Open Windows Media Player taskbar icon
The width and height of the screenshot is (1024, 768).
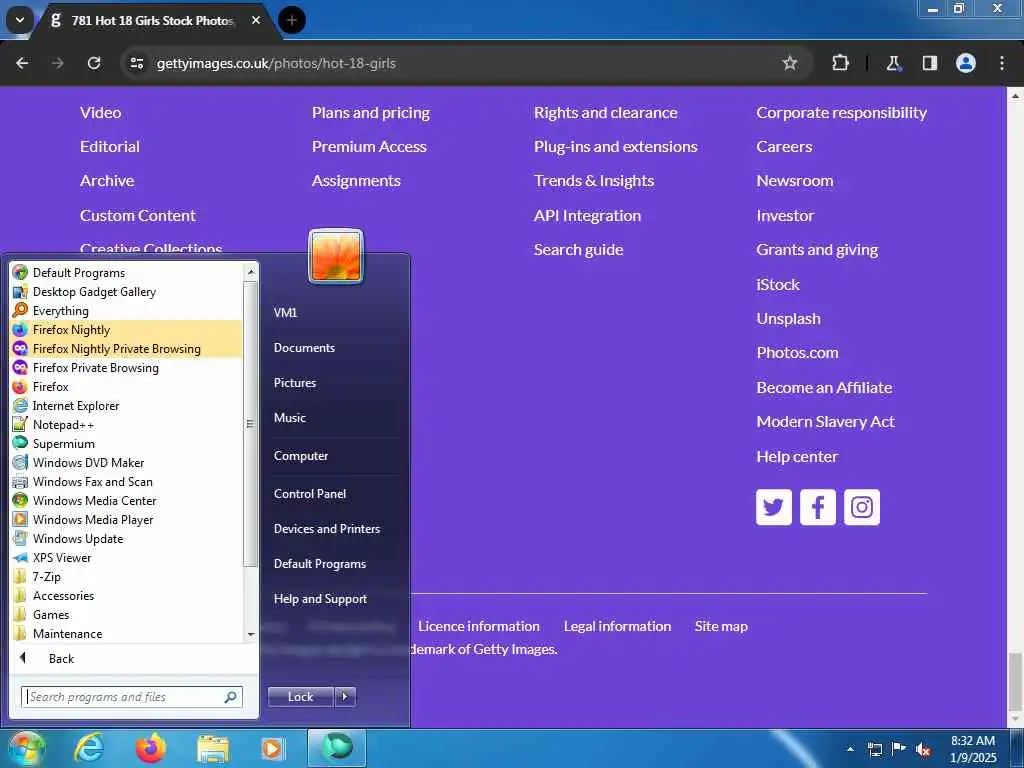pyautogui.click(x=272, y=748)
